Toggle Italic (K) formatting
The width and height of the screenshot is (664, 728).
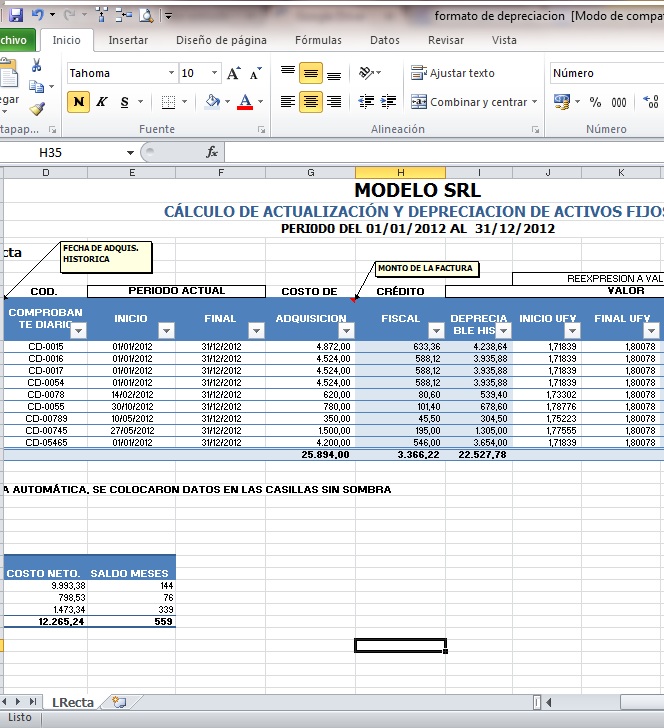(102, 102)
